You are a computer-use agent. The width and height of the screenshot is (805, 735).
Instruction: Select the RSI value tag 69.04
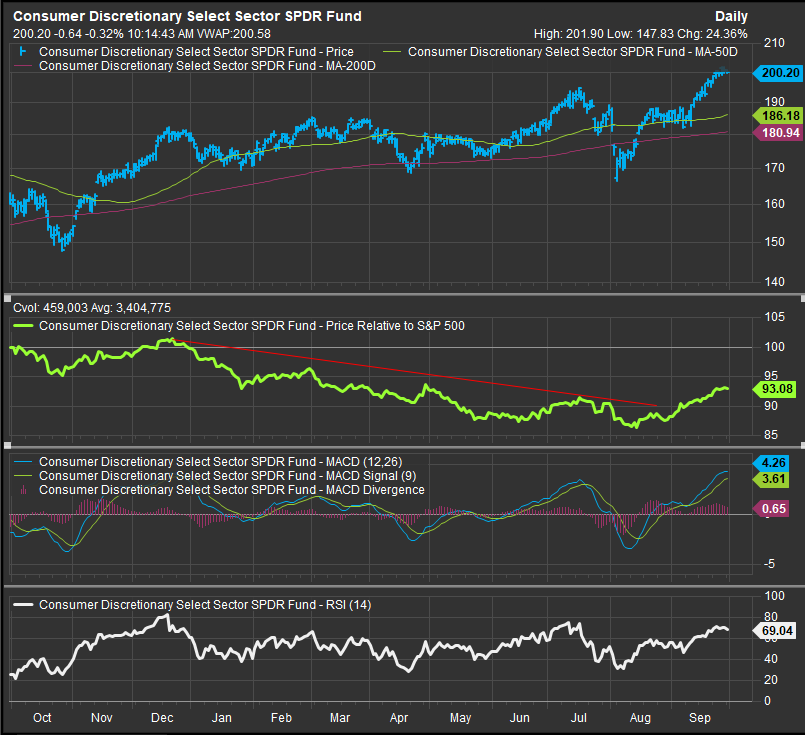pyautogui.click(x=776, y=631)
